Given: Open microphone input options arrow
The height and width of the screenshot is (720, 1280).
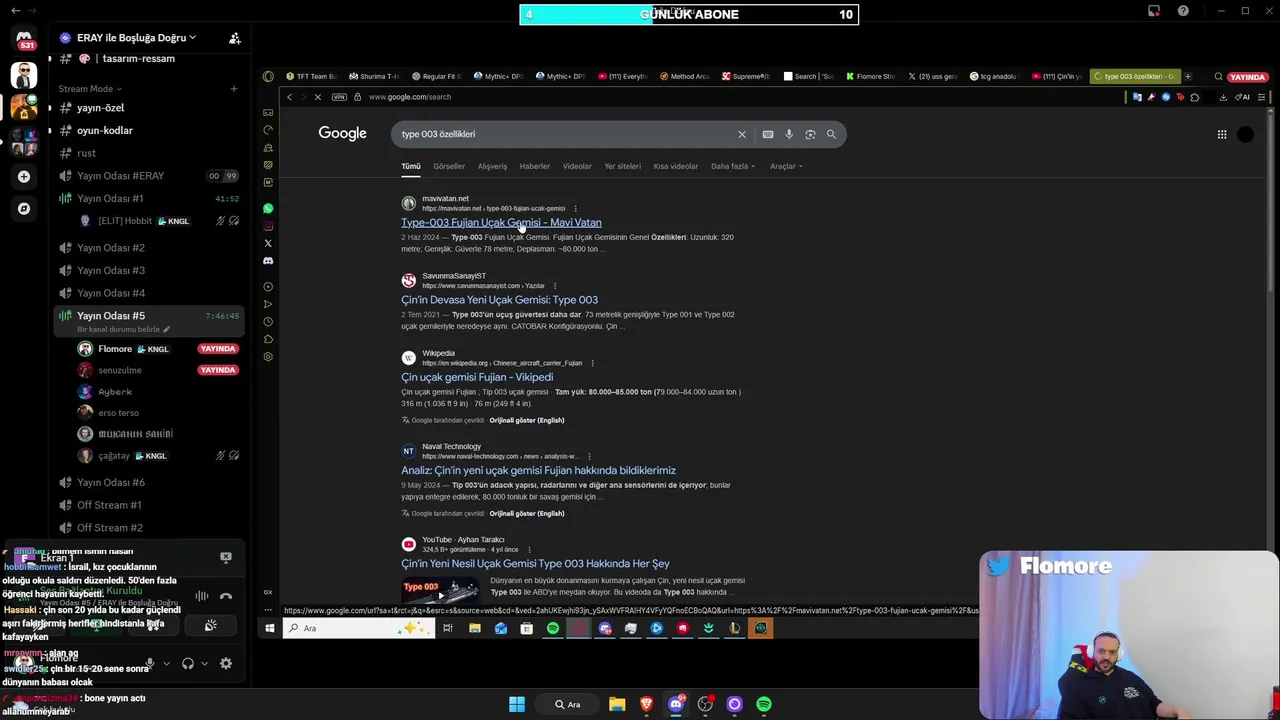Looking at the screenshot, I should [166, 663].
